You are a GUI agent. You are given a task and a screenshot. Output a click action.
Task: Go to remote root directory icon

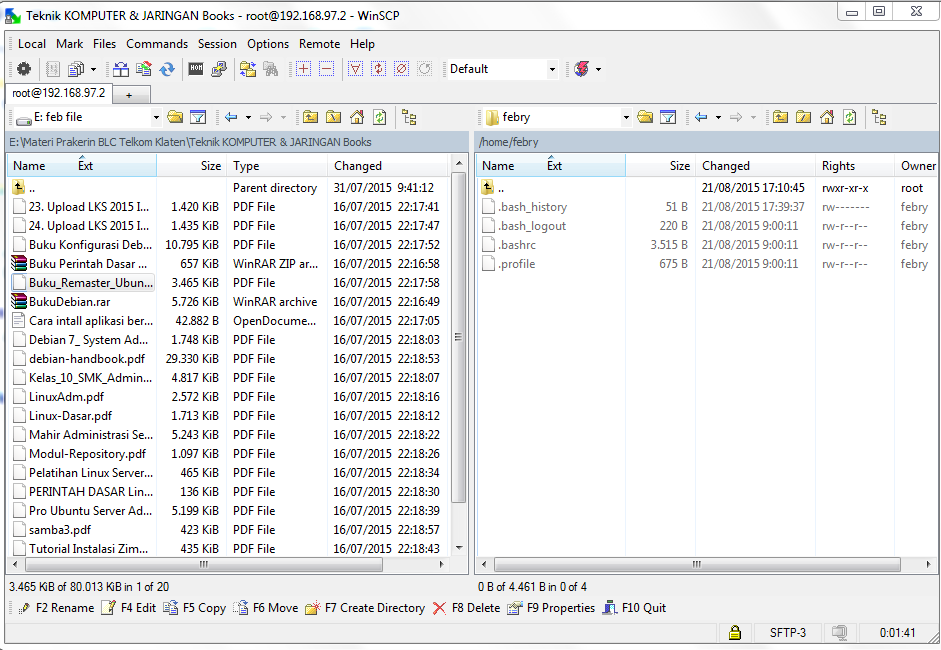click(x=803, y=117)
